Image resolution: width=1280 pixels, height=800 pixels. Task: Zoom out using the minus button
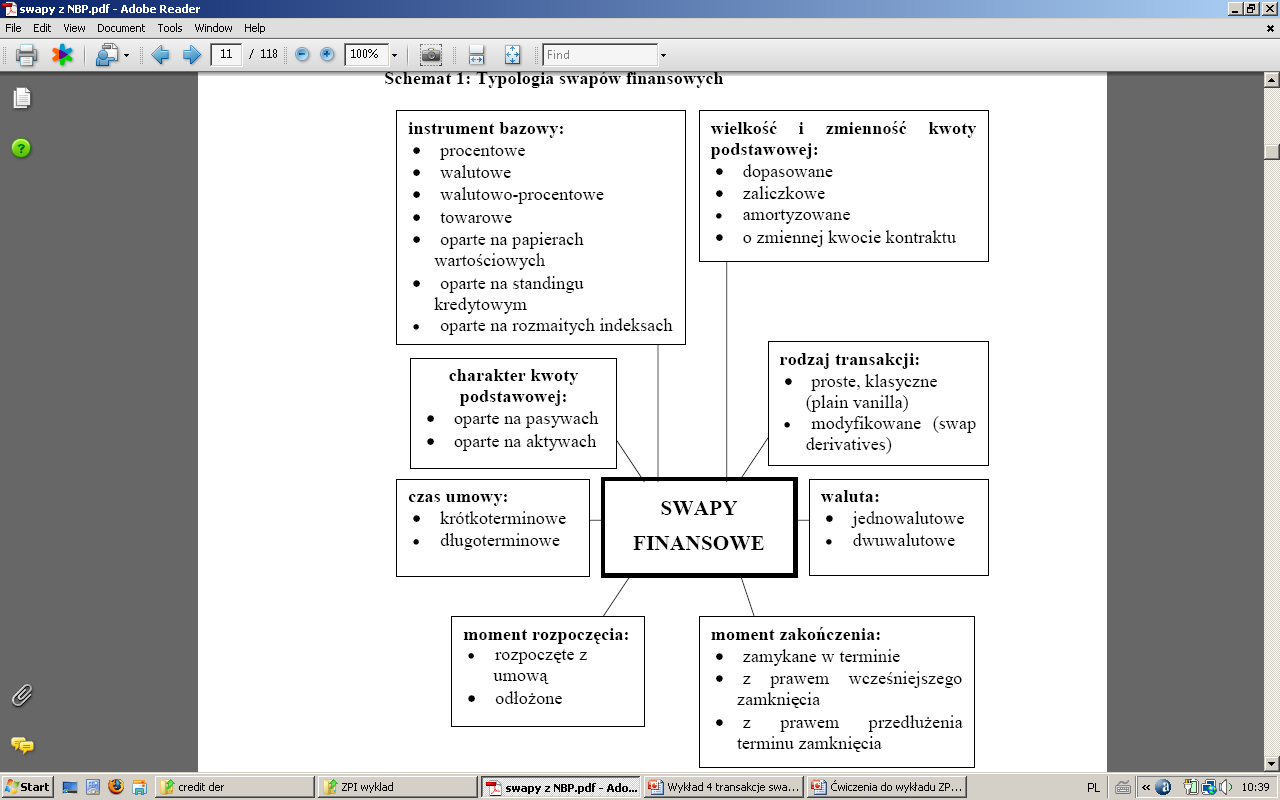(303, 55)
